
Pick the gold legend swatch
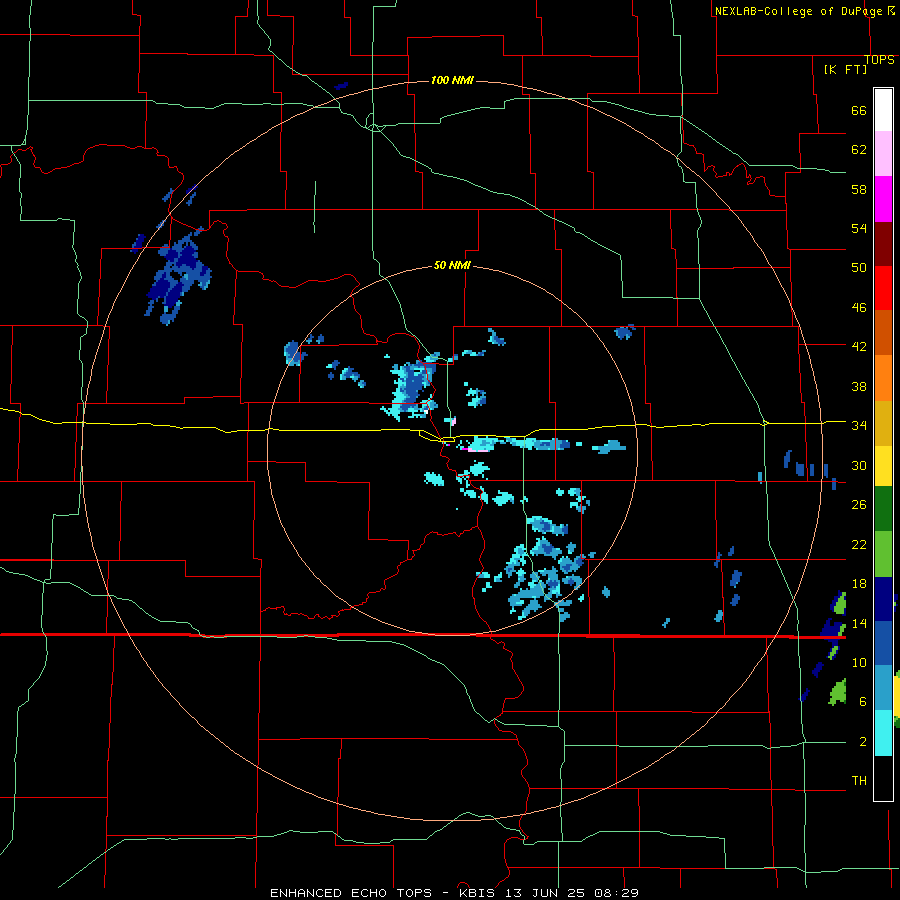(x=883, y=423)
